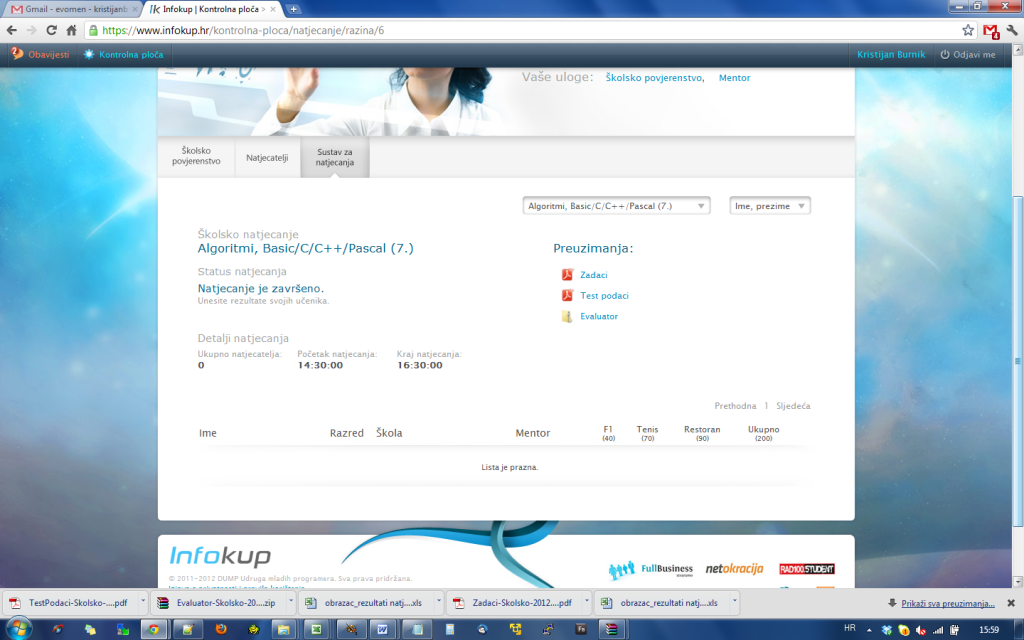Click the Evaluator zip file icon

[x=566, y=316]
